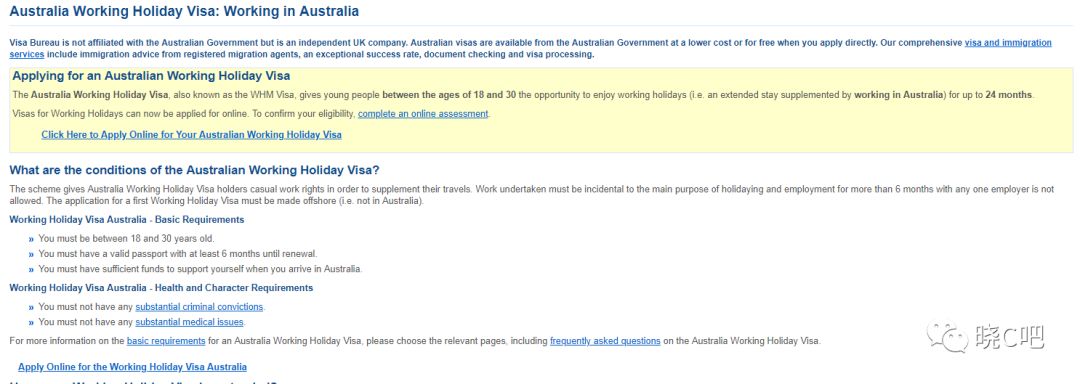The width and height of the screenshot is (1080, 384).
Task: Click bullet arrow beside valid passport requirement
Action: pos(31,254)
